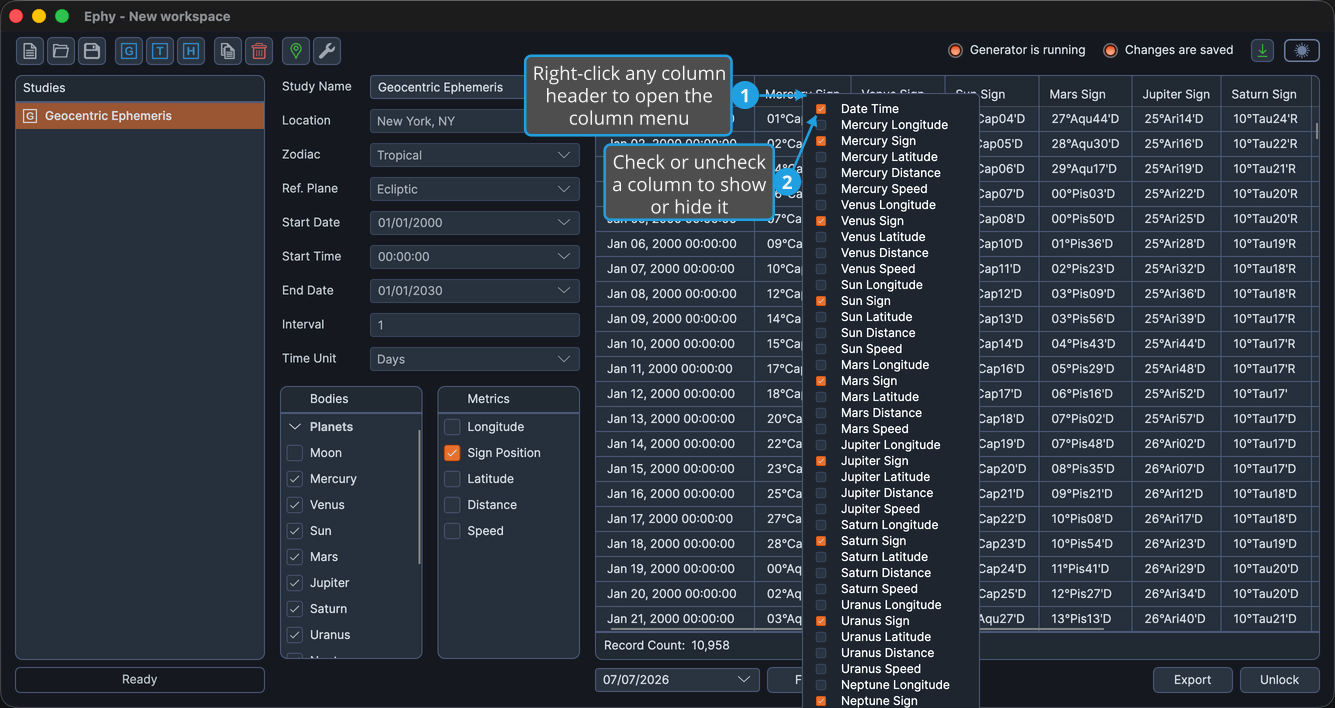
Task: Open the Start Date picker
Action: tap(475, 223)
